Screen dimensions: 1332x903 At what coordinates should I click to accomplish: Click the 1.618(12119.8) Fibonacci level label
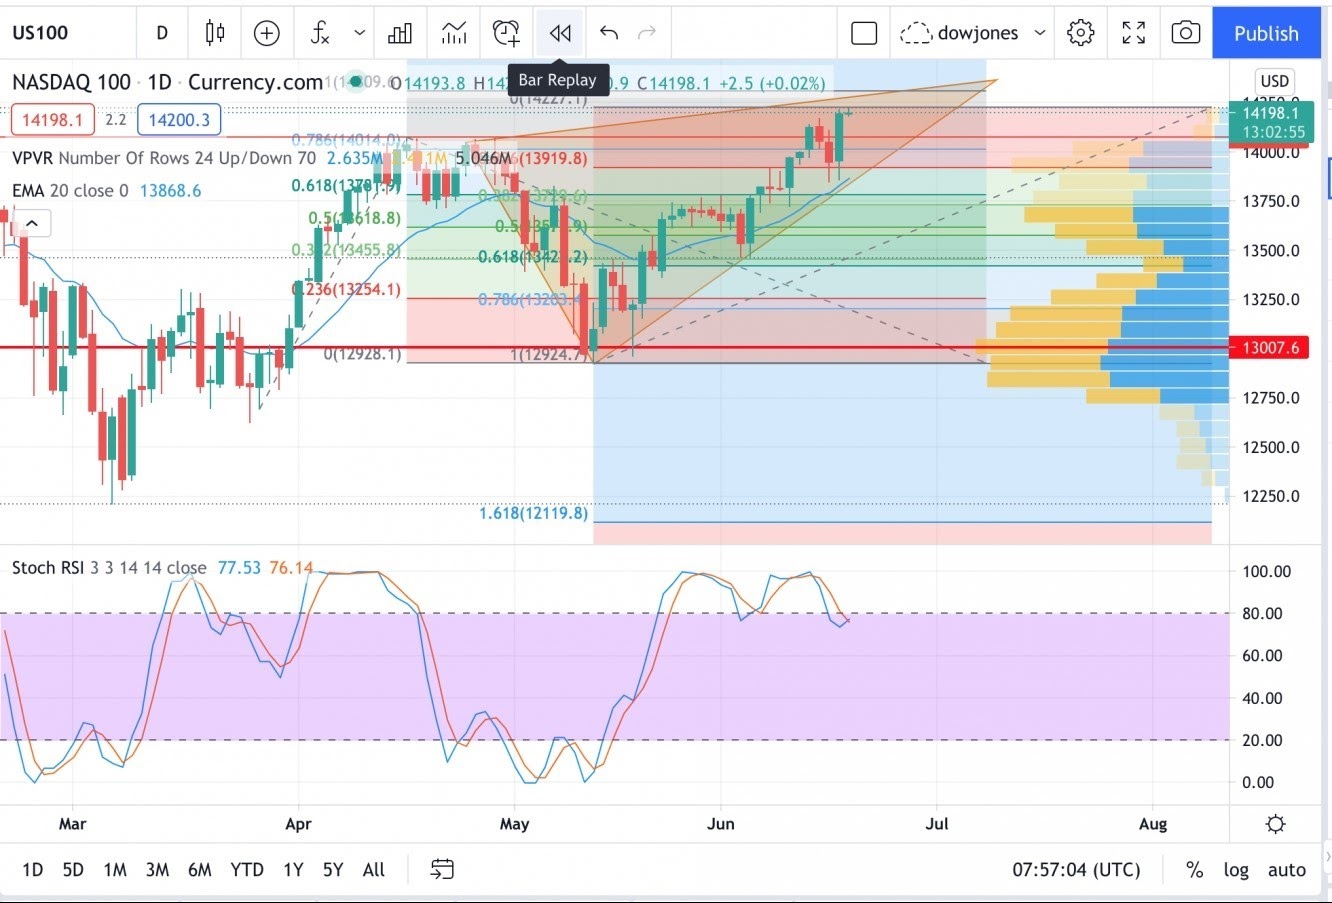(x=533, y=513)
